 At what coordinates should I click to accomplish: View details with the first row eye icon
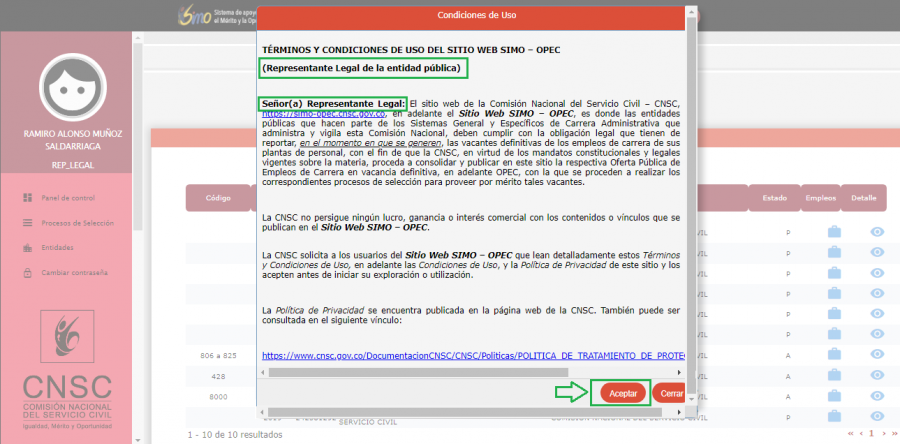[x=877, y=233]
